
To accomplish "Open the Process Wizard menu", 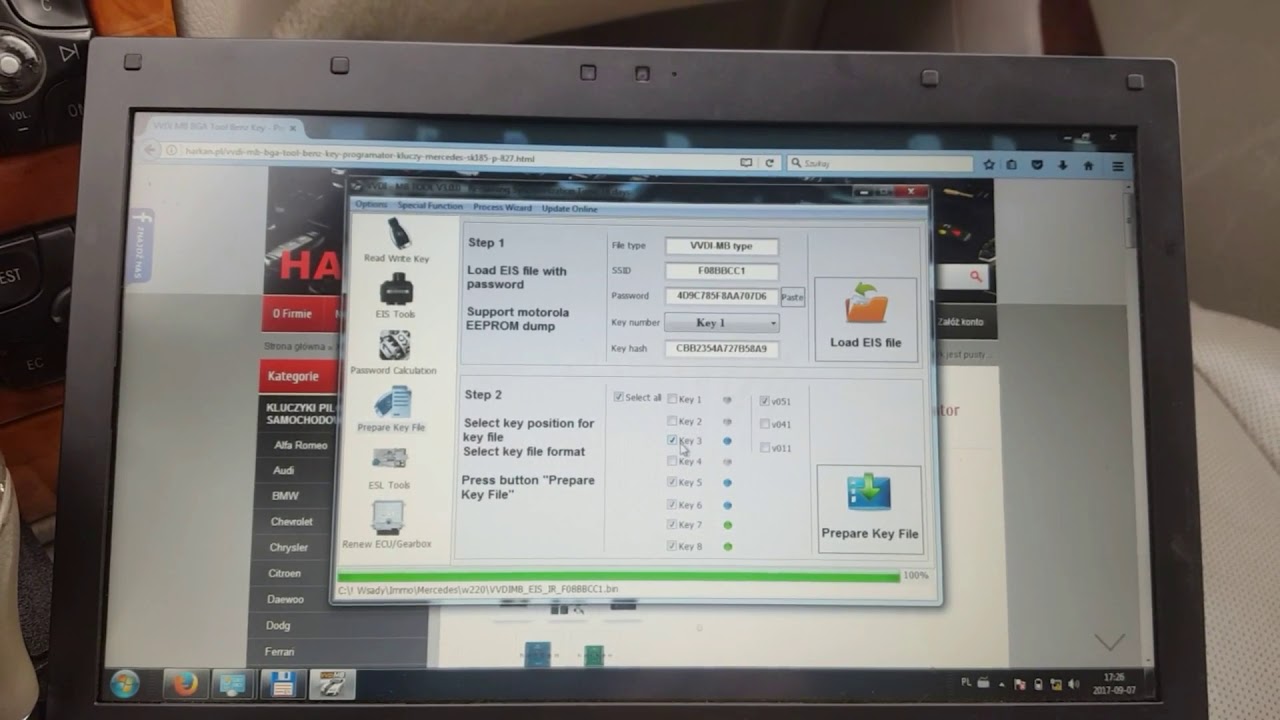I will point(502,208).
